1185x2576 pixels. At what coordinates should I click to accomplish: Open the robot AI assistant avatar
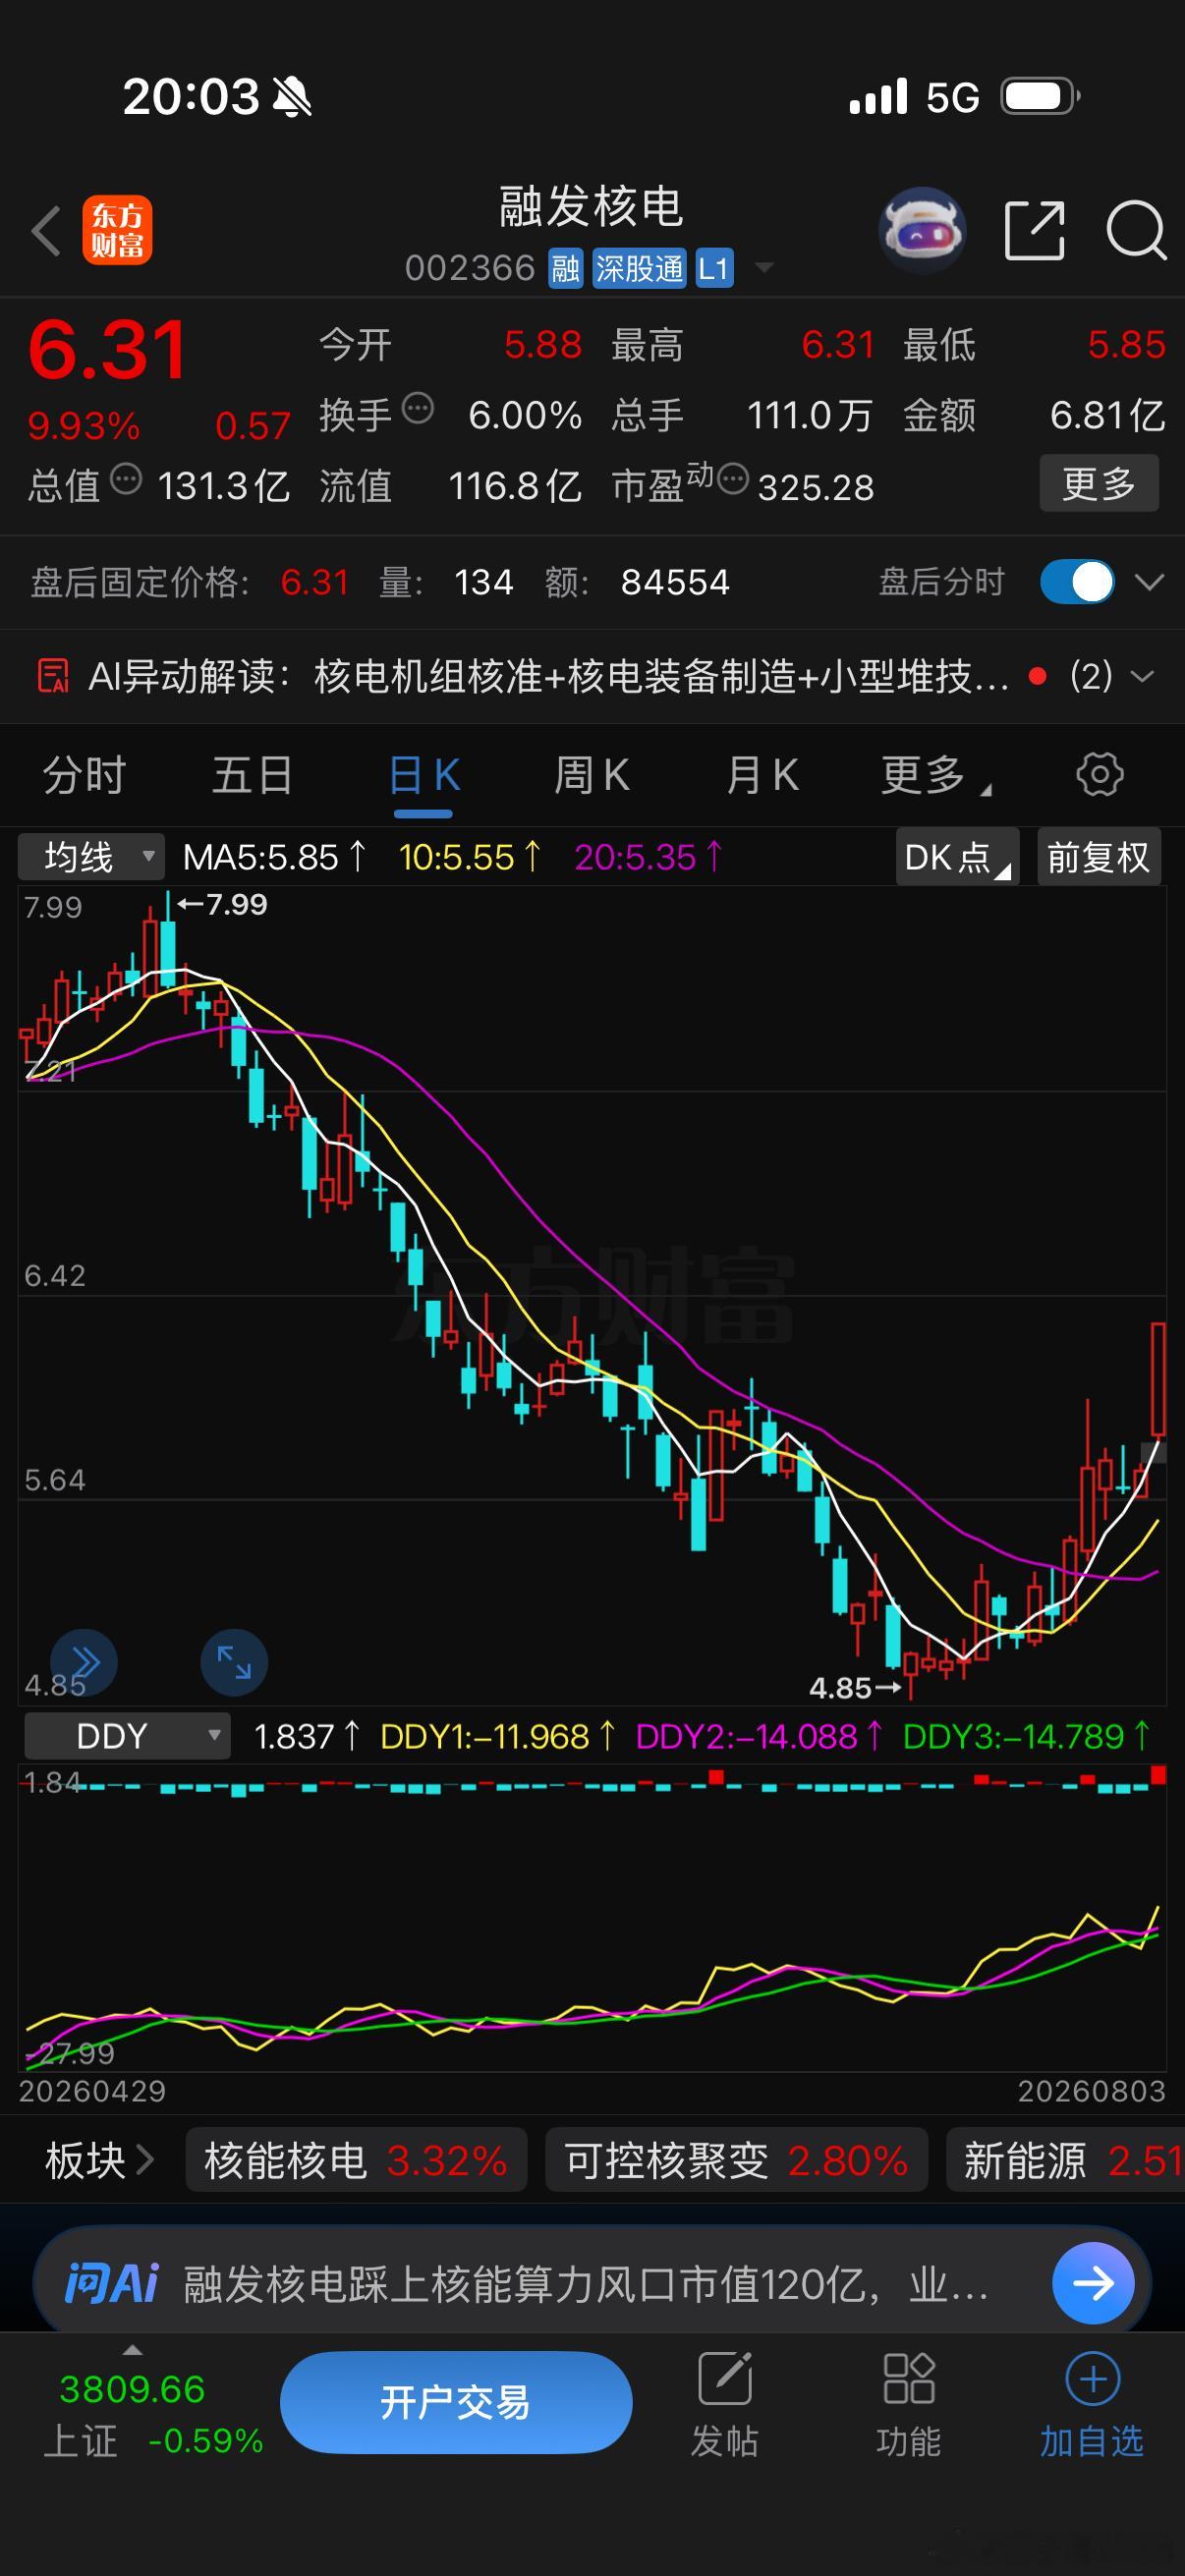(922, 230)
